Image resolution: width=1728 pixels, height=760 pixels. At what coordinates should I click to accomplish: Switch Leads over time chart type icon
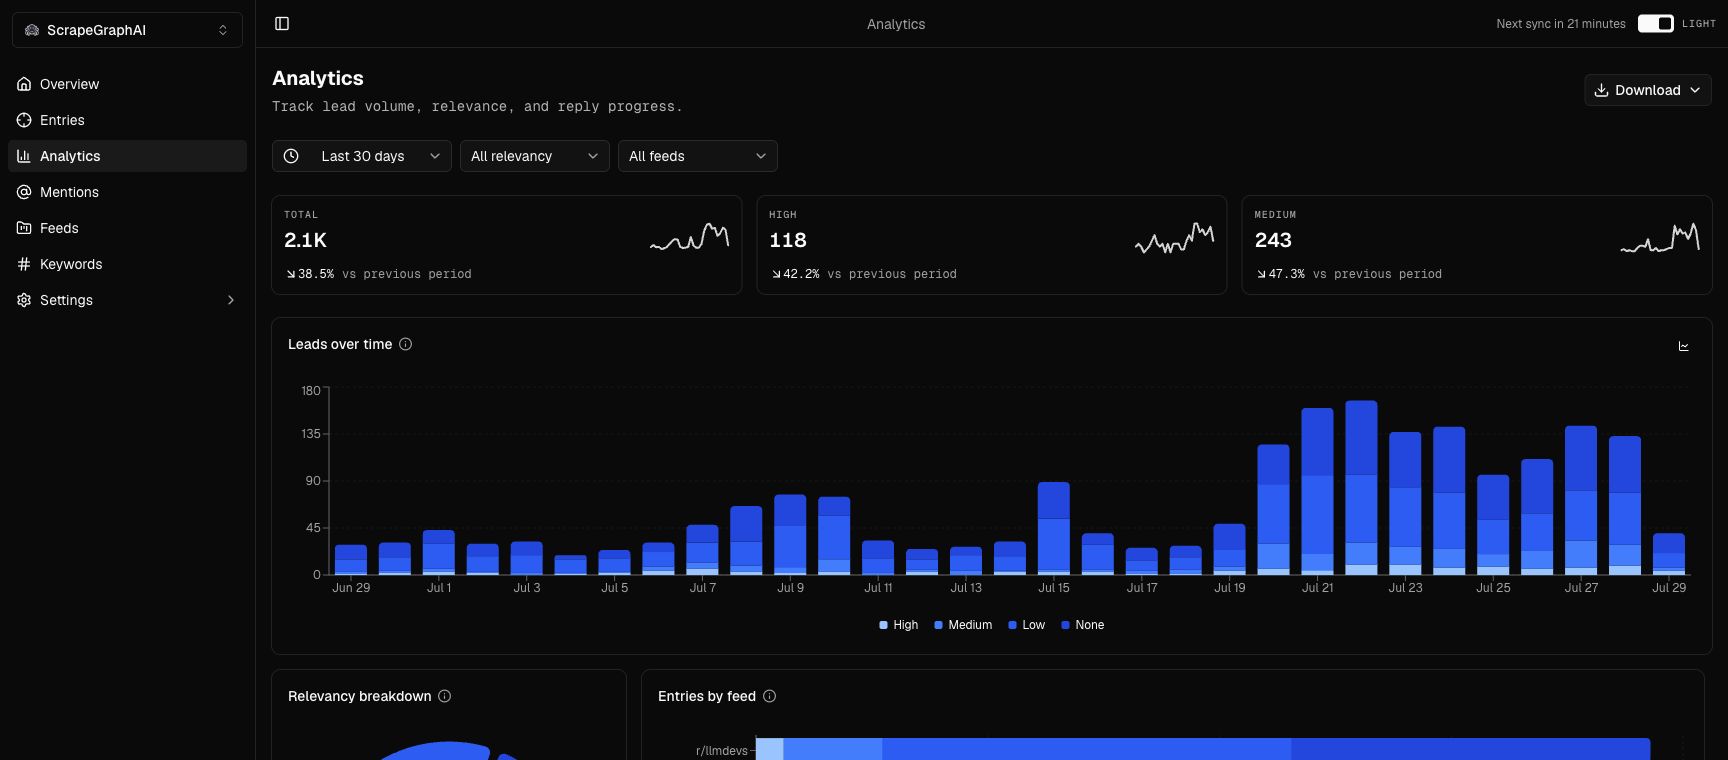click(x=1684, y=346)
